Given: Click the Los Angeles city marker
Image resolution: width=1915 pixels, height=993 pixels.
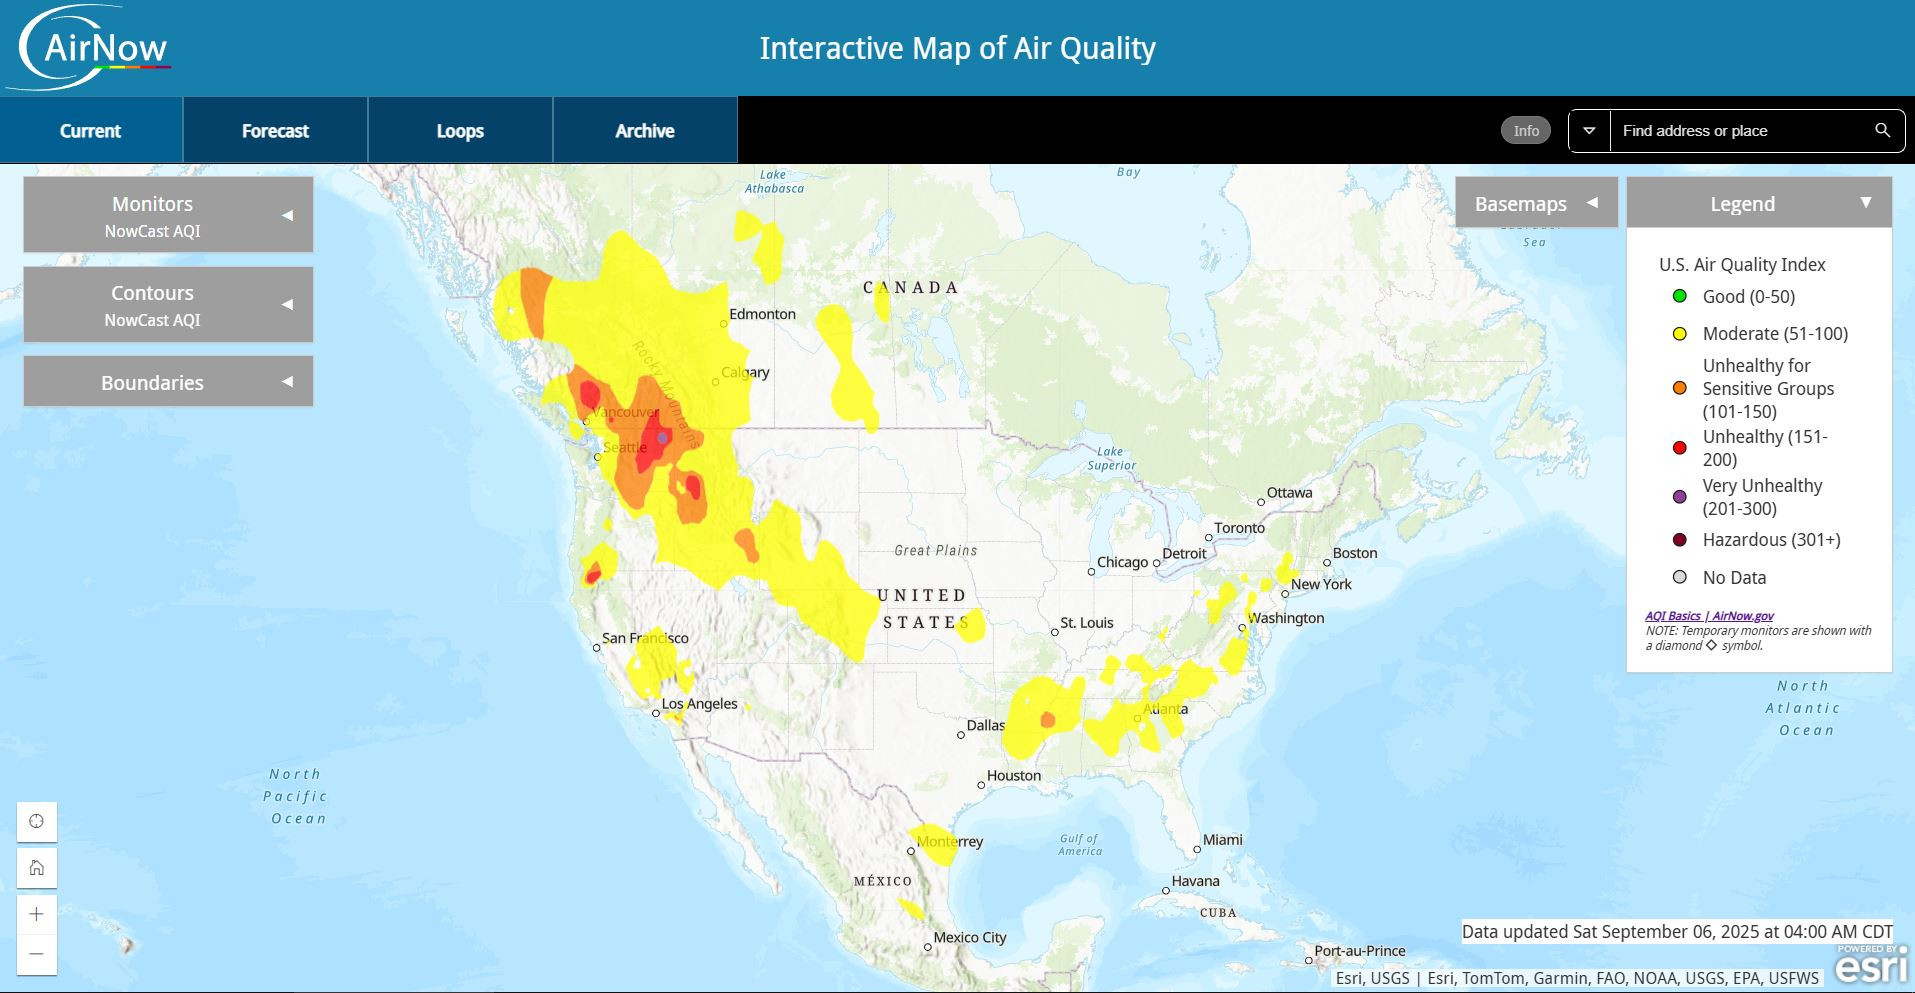Looking at the screenshot, I should [656, 713].
